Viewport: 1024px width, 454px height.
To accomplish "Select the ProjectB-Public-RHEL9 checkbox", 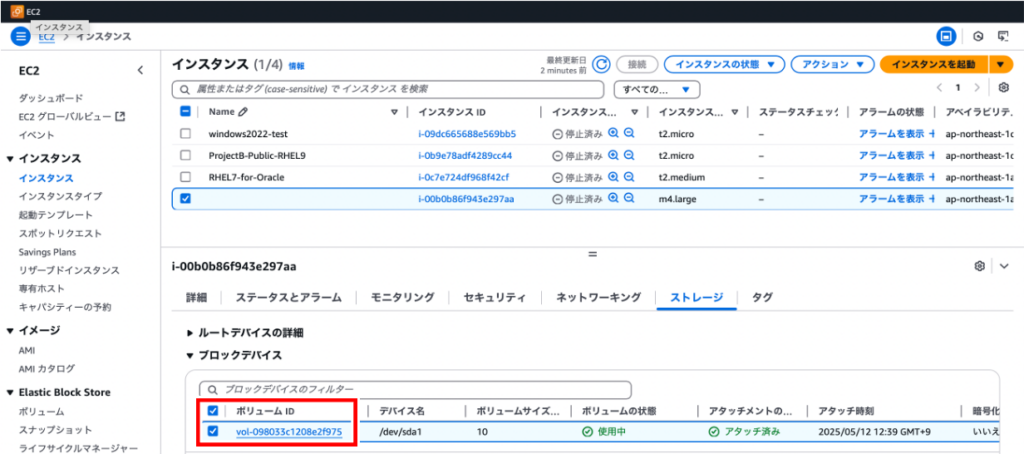I will point(185,155).
